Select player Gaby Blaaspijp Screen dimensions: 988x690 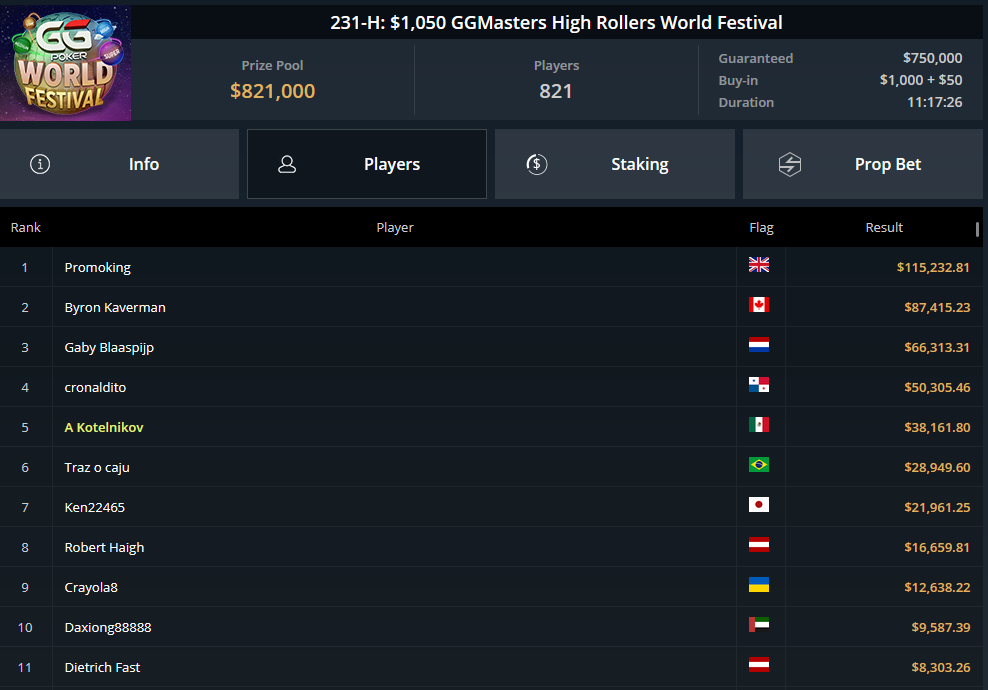click(109, 347)
